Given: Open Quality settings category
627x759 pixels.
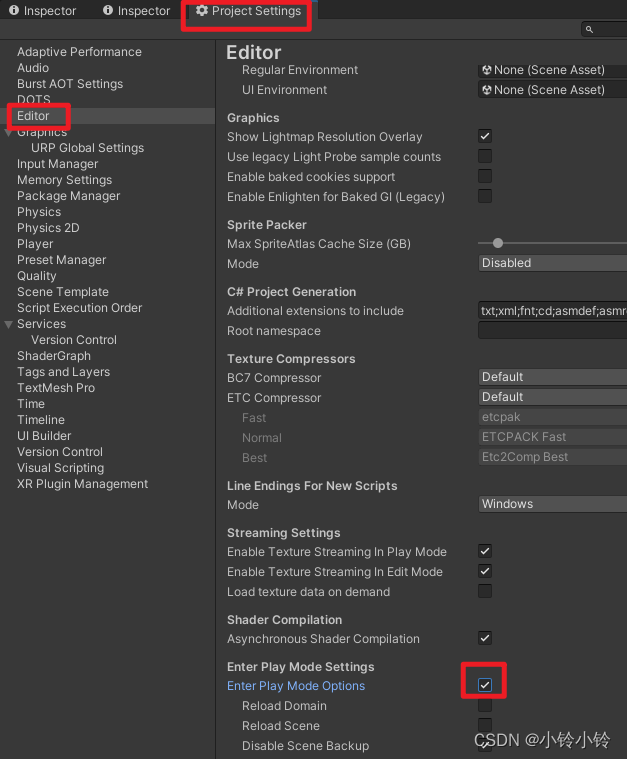Looking at the screenshot, I should point(36,275).
